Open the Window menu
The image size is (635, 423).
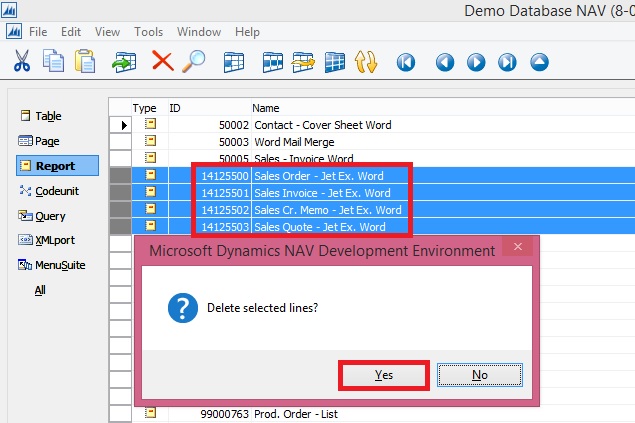(198, 32)
